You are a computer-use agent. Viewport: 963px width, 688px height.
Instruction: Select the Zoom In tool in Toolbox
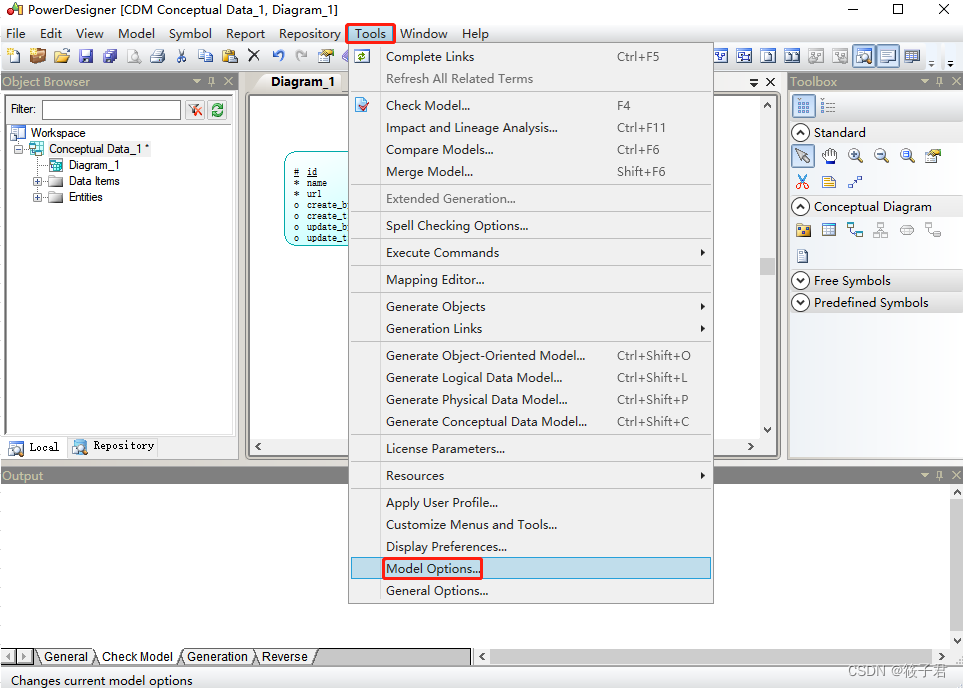coord(856,156)
